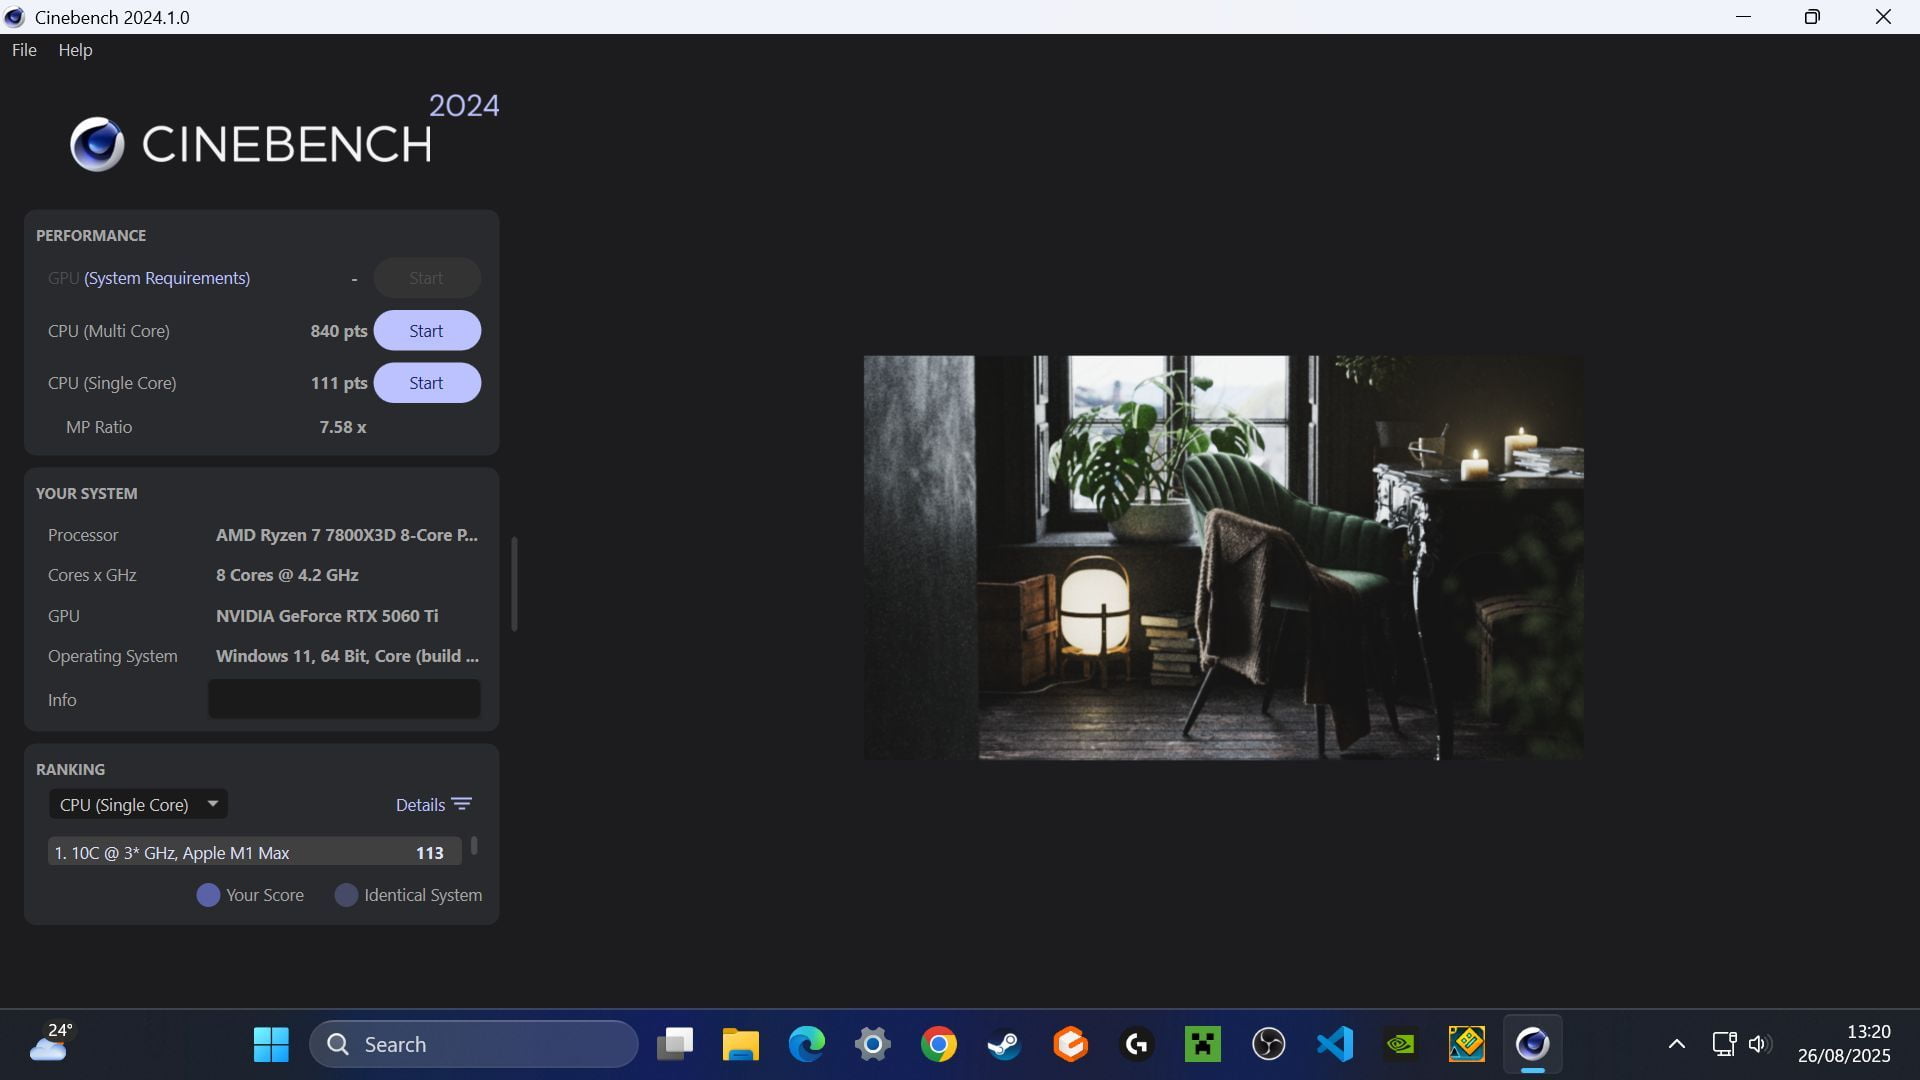Image resolution: width=1920 pixels, height=1080 pixels.
Task: Launch Minecraft creeper icon in taskbar
Action: [1202, 1044]
